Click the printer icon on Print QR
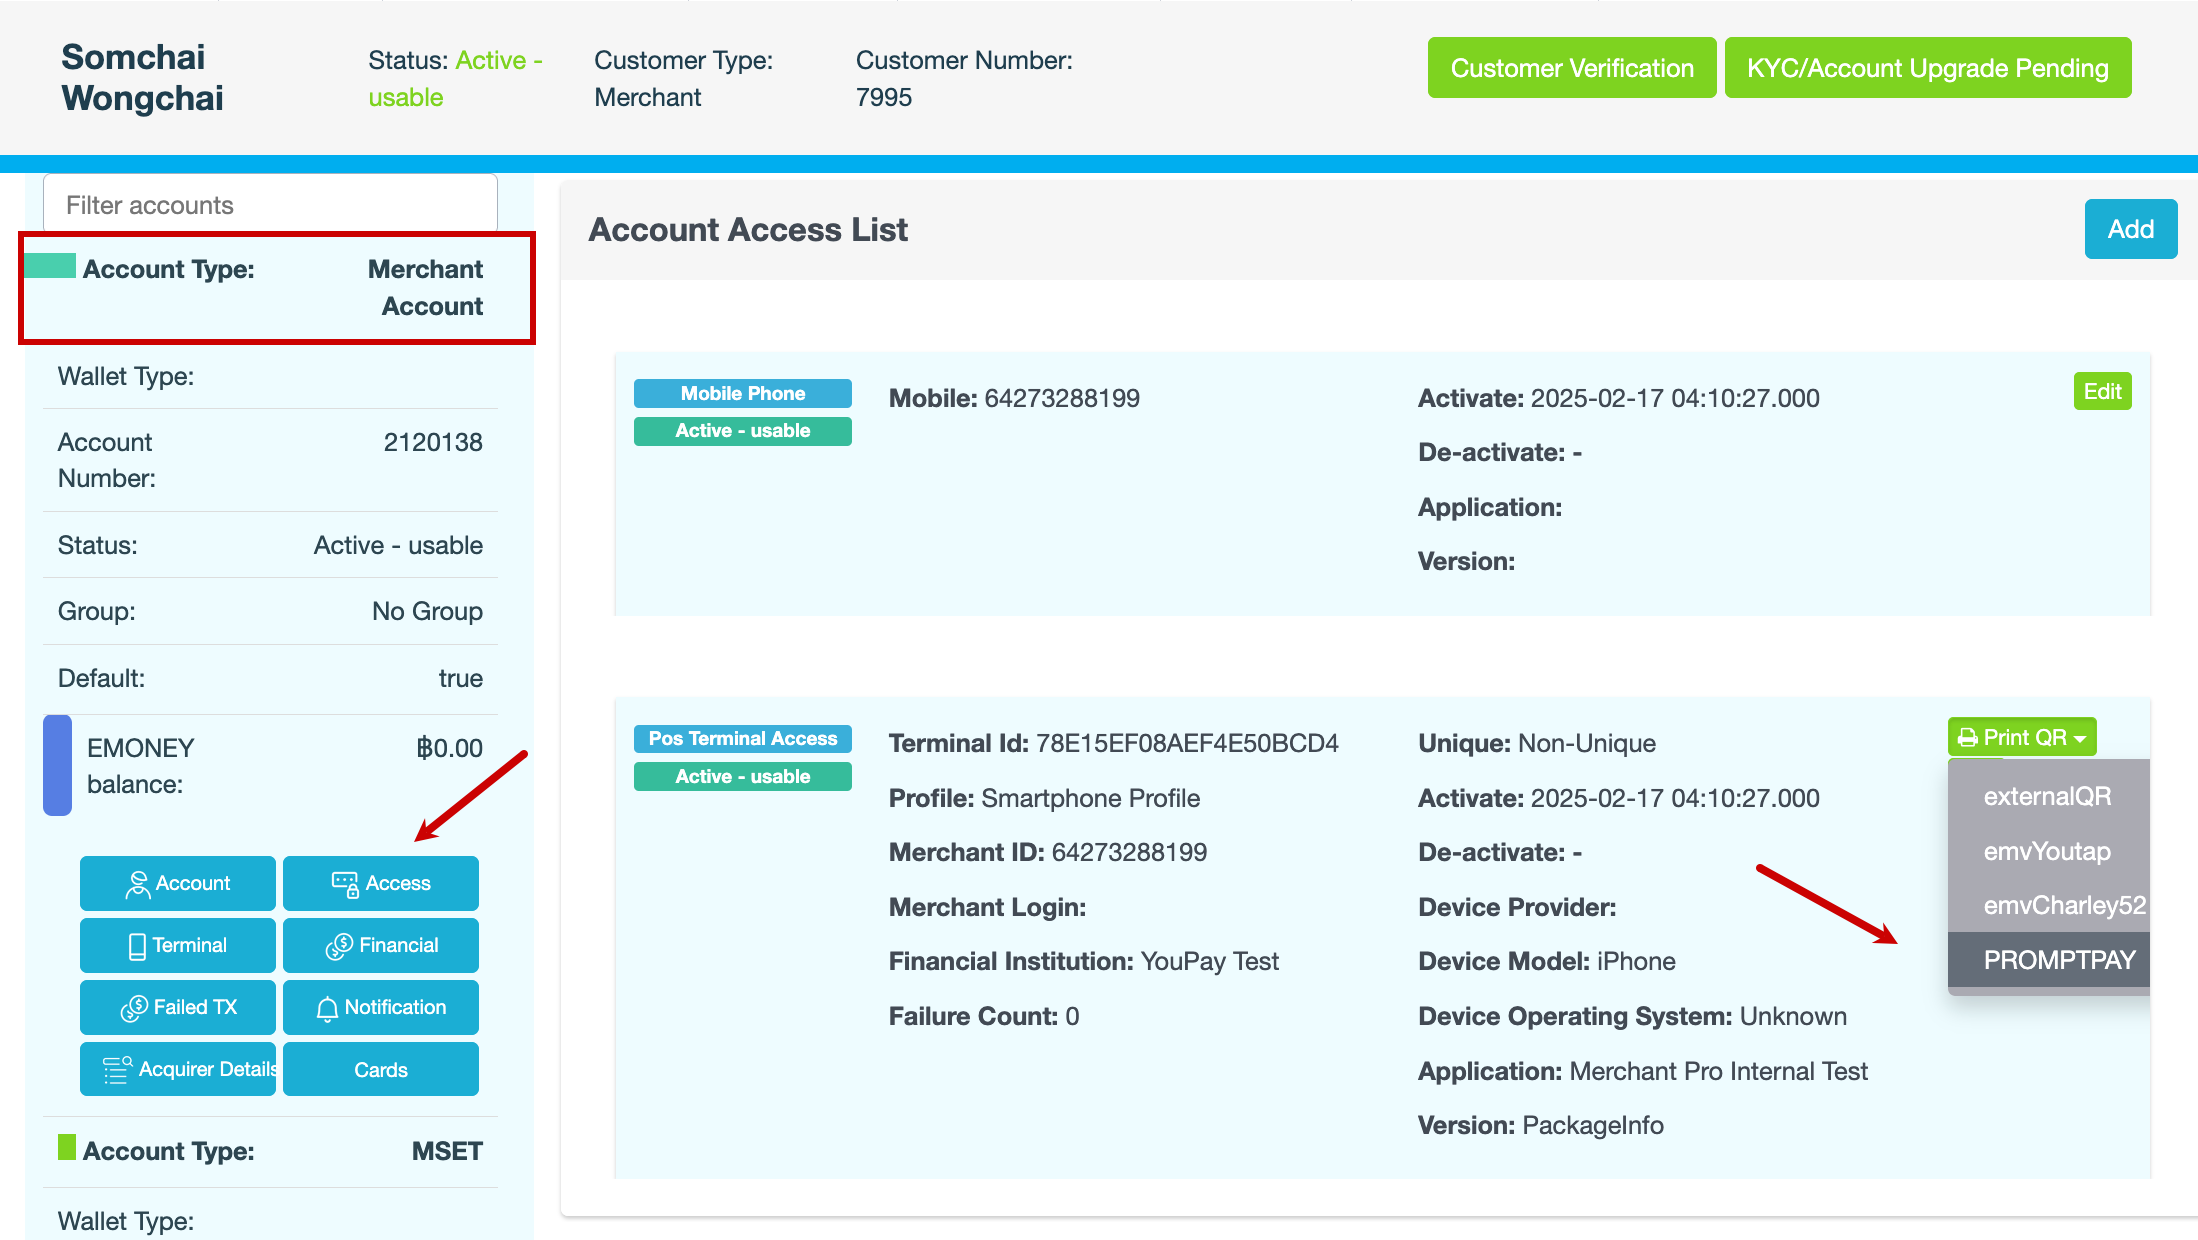The height and width of the screenshot is (1240, 2198). point(1967,738)
